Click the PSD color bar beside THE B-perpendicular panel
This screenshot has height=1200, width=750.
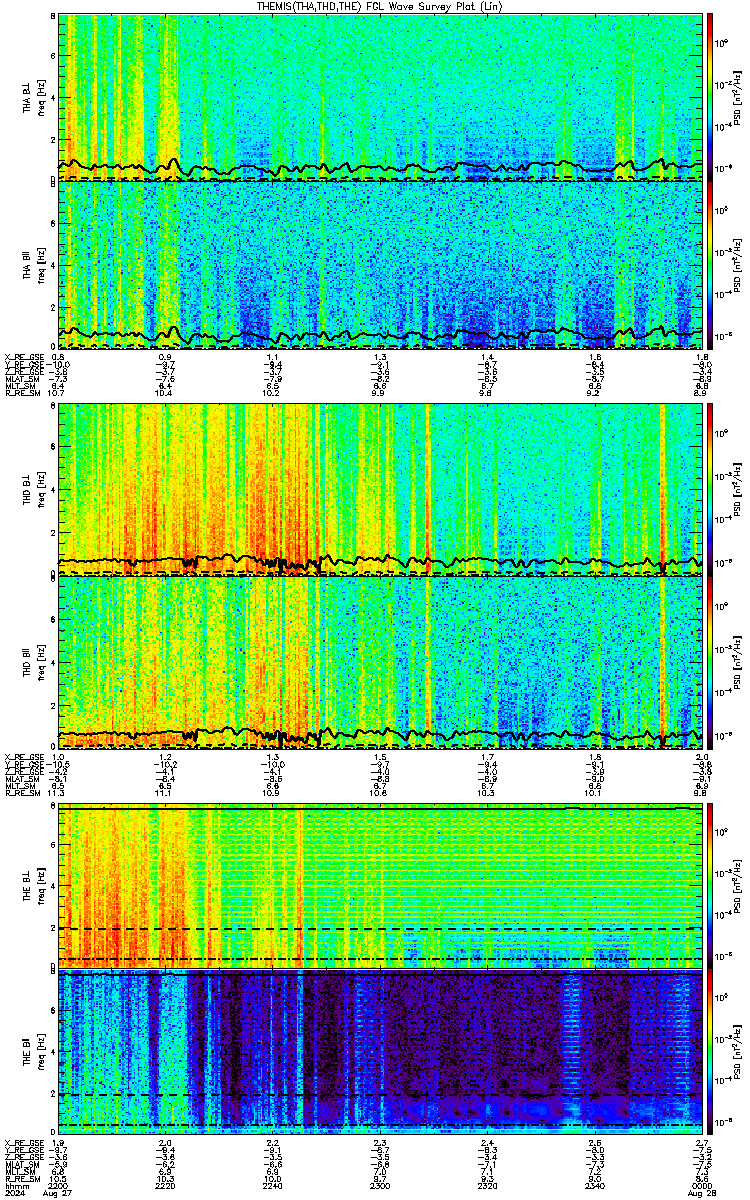point(710,885)
